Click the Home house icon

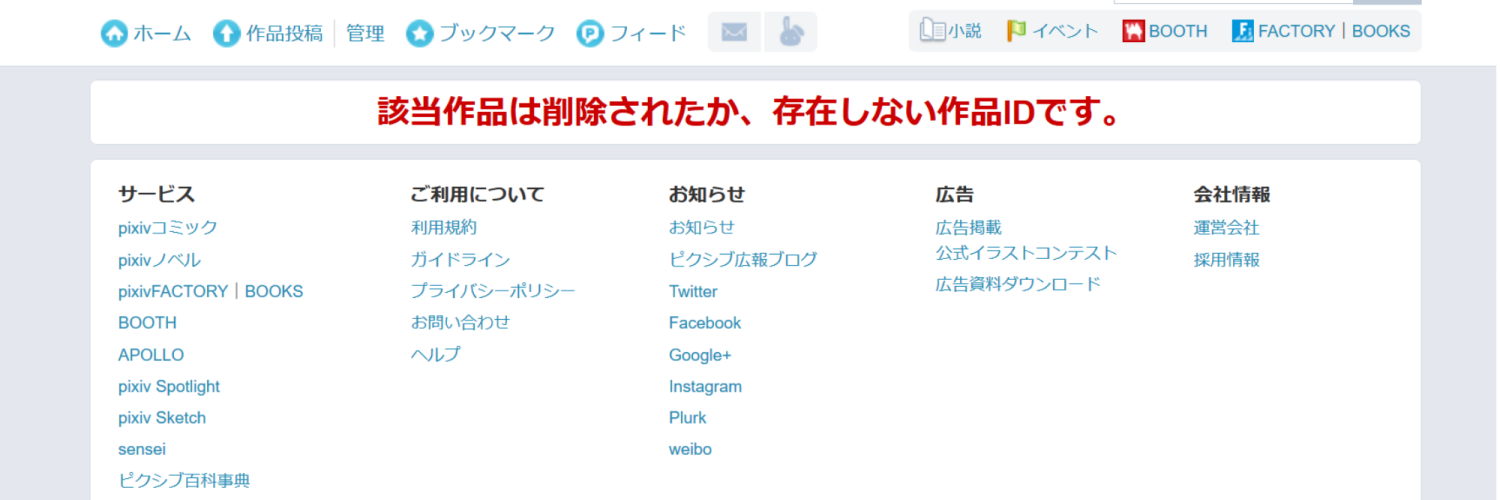pyautogui.click(x=114, y=33)
